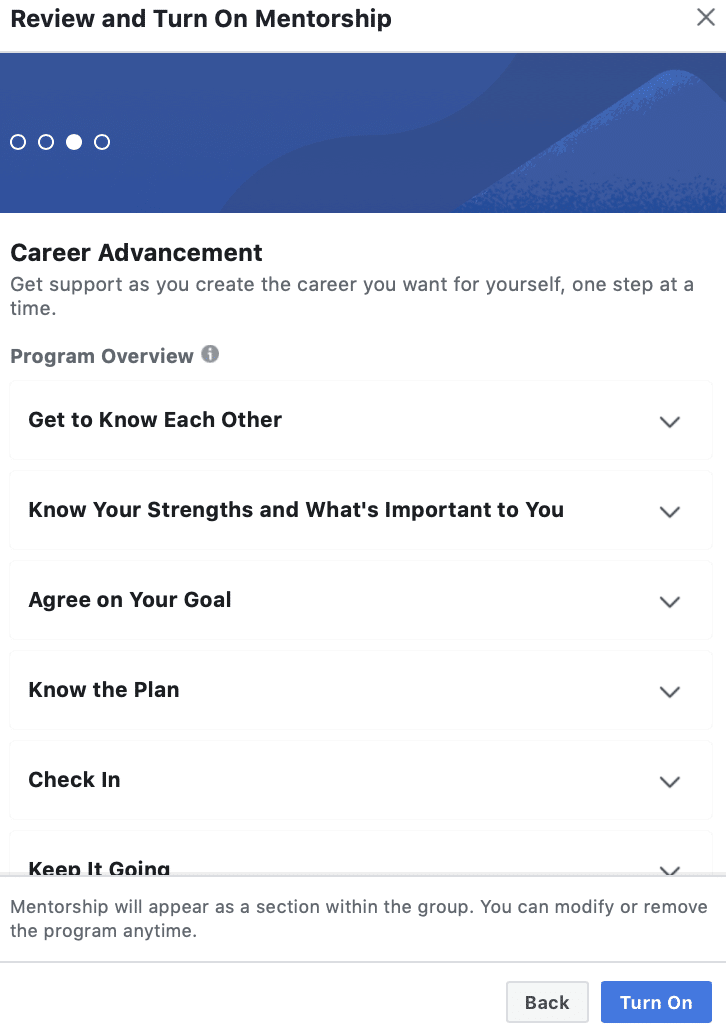The image size is (726, 1034).
Task: Select the third filled step dot
Action: pos(74,142)
